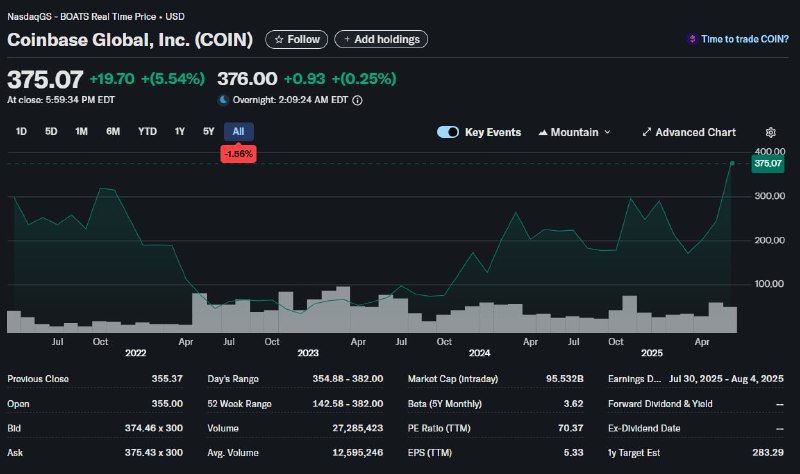
Task: Click the Add holdings button
Action: [x=381, y=39]
